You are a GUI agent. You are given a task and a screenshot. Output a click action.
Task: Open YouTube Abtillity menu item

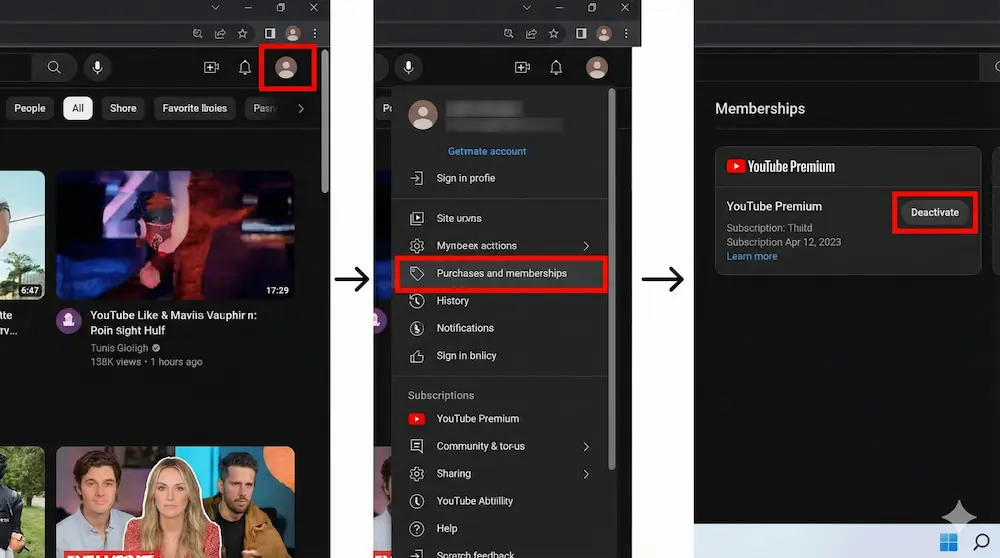click(x=501, y=501)
